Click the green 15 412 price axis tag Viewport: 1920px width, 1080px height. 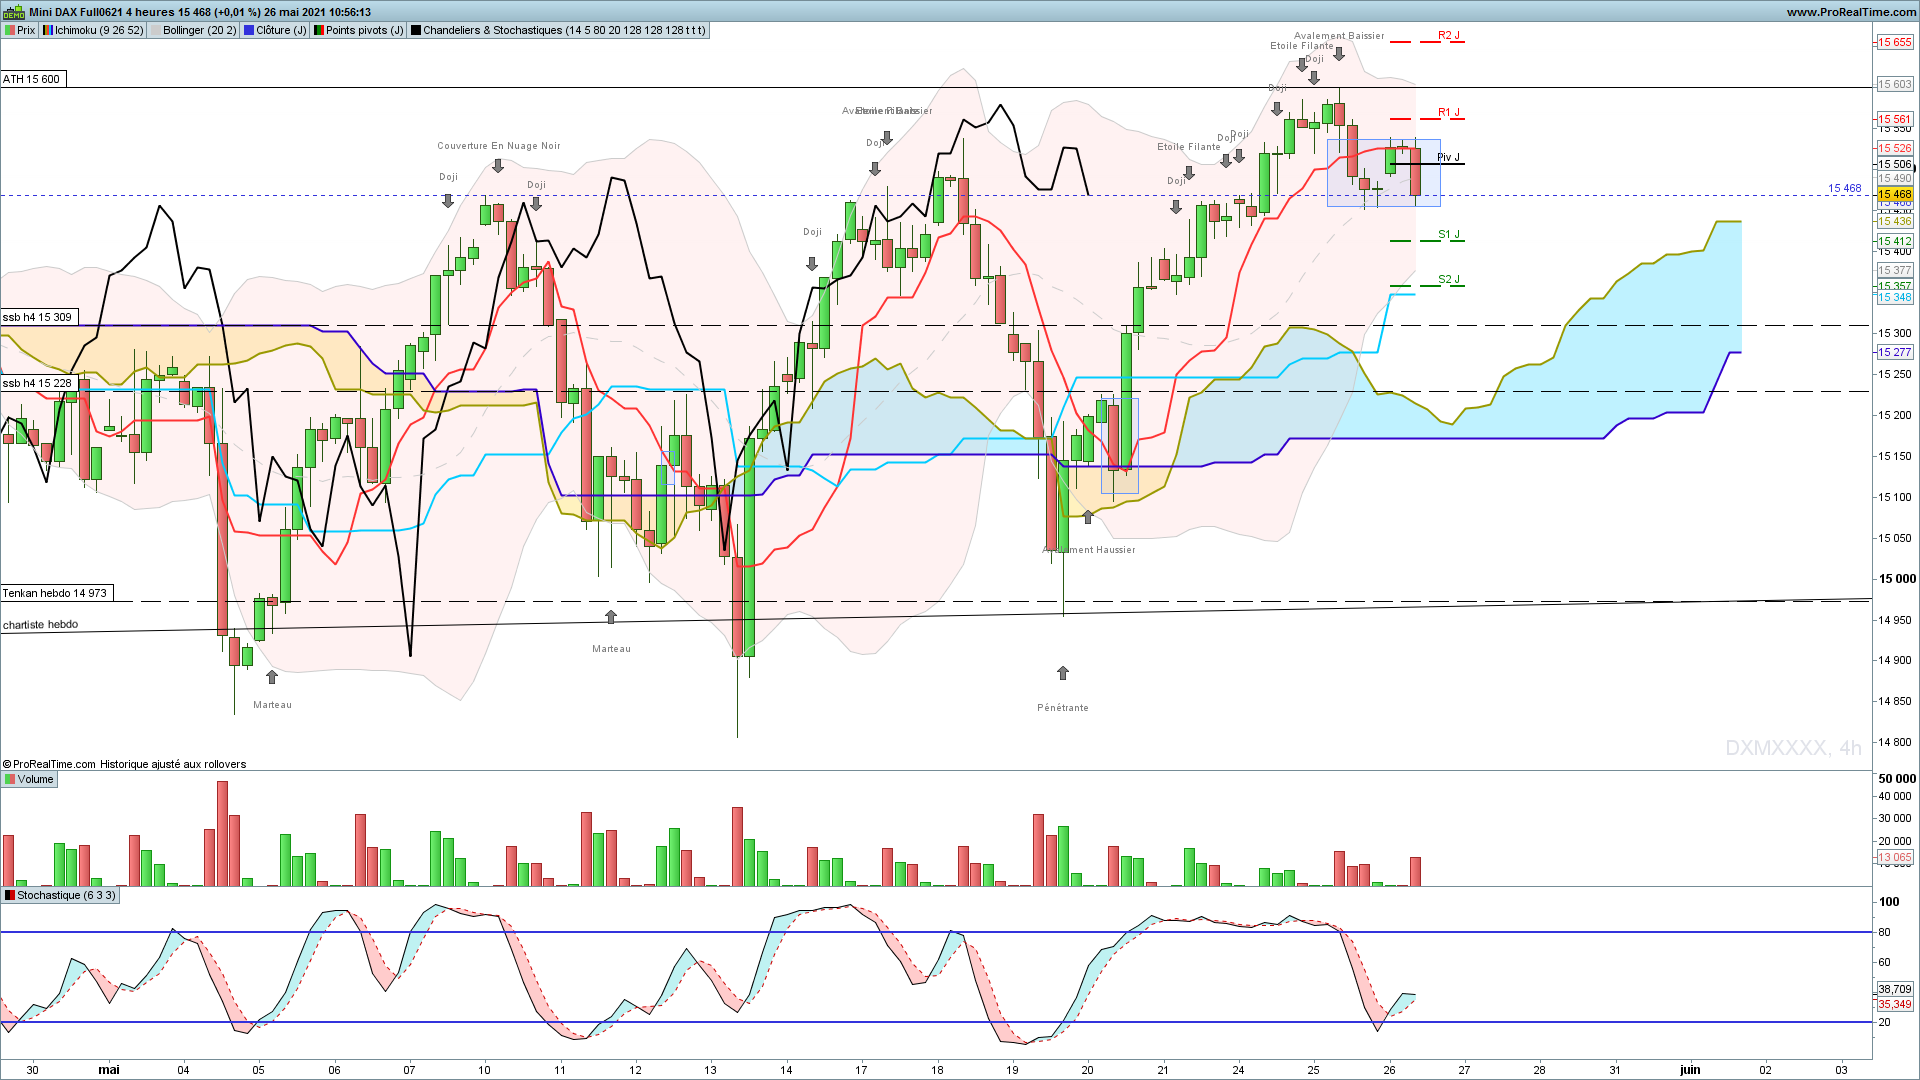tap(1895, 241)
